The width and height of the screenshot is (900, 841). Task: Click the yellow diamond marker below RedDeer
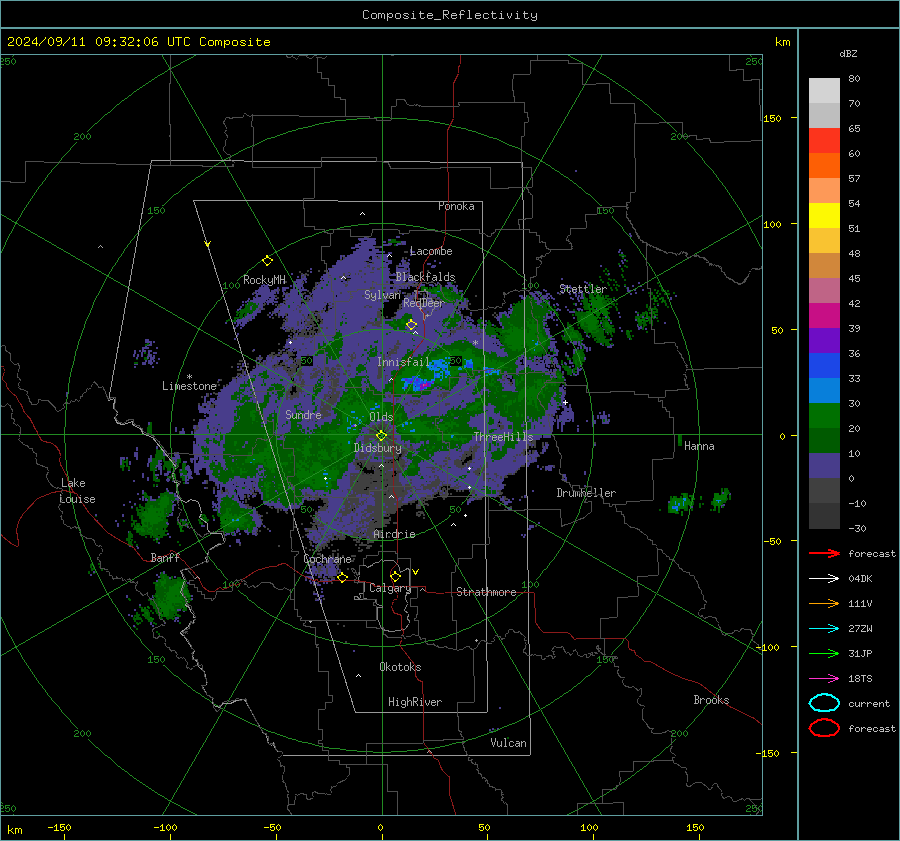411,325
